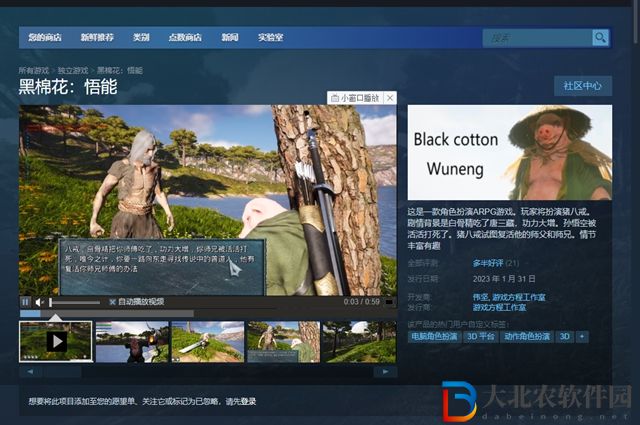
Task: Click the search magnifier icon
Action: [600, 38]
